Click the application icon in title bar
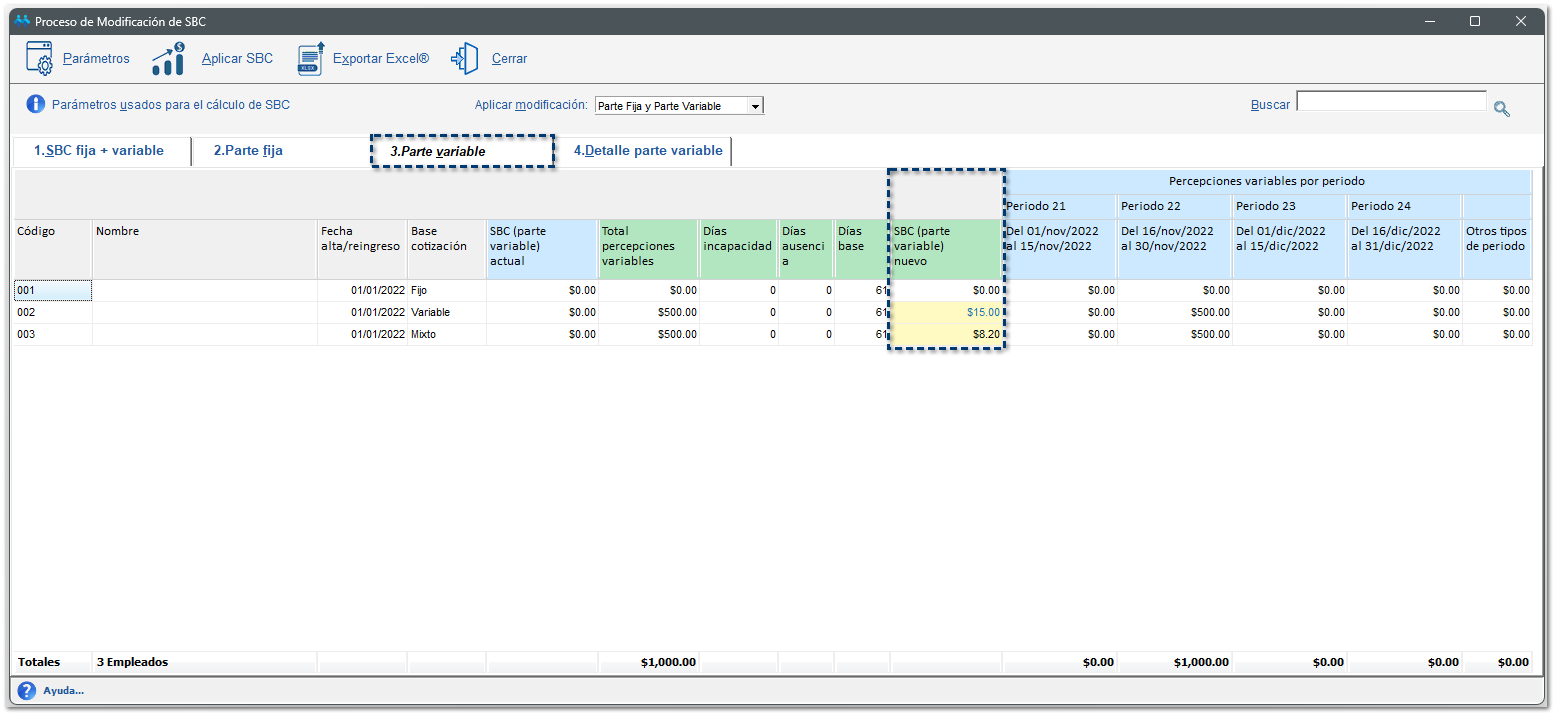Image resolution: width=1556 pixels, height=716 pixels. [23, 21]
